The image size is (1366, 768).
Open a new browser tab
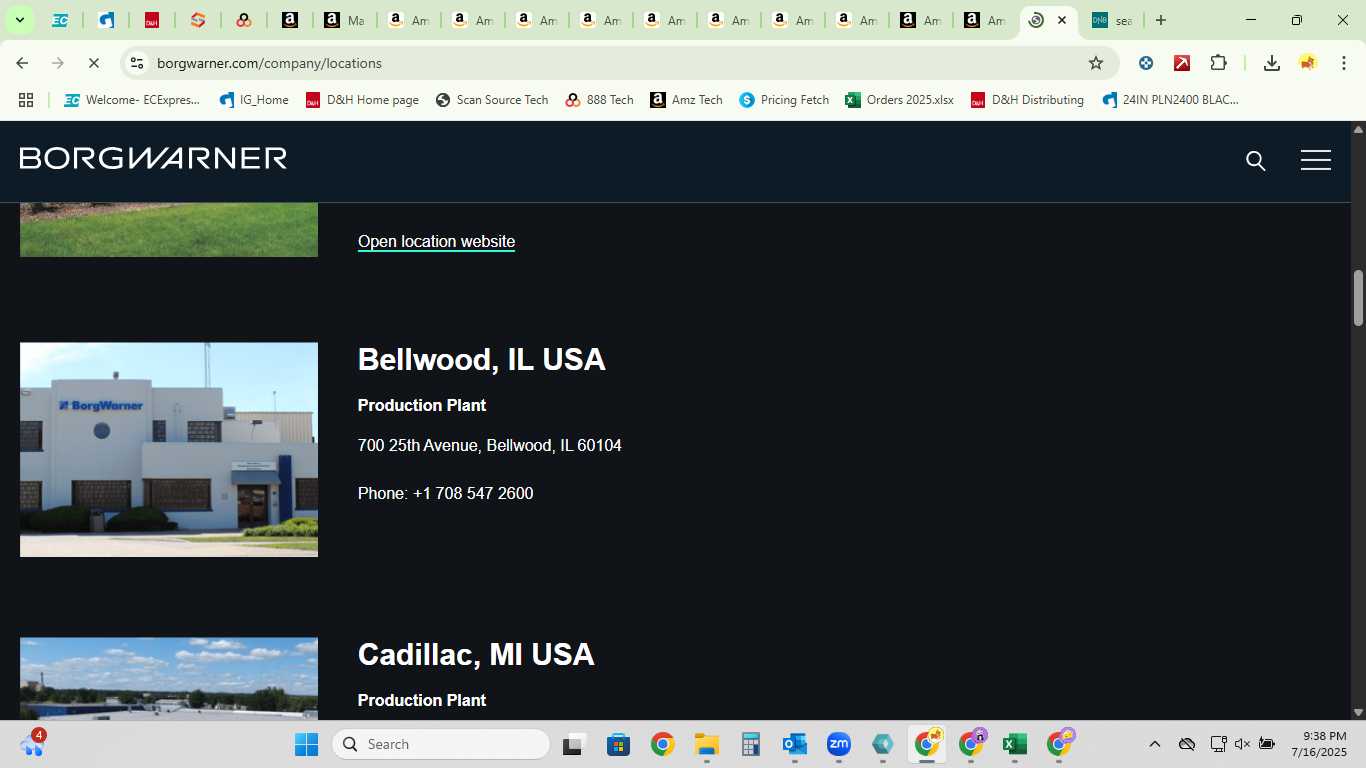pos(1160,20)
